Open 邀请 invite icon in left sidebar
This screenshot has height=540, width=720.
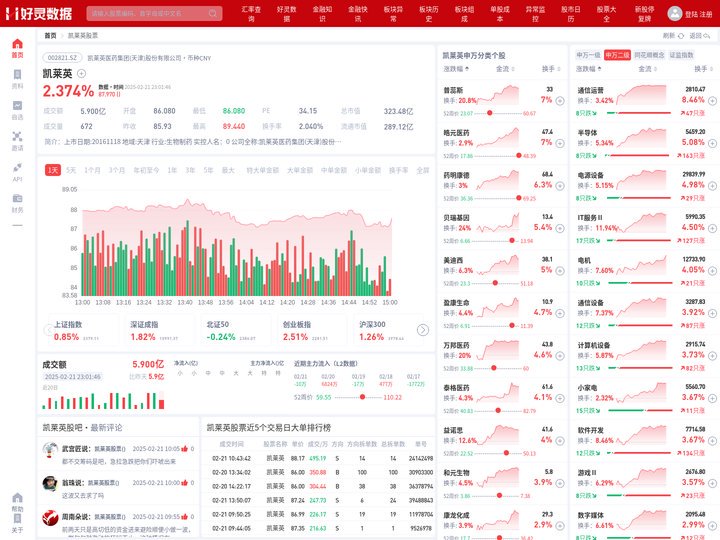click(x=17, y=136)
